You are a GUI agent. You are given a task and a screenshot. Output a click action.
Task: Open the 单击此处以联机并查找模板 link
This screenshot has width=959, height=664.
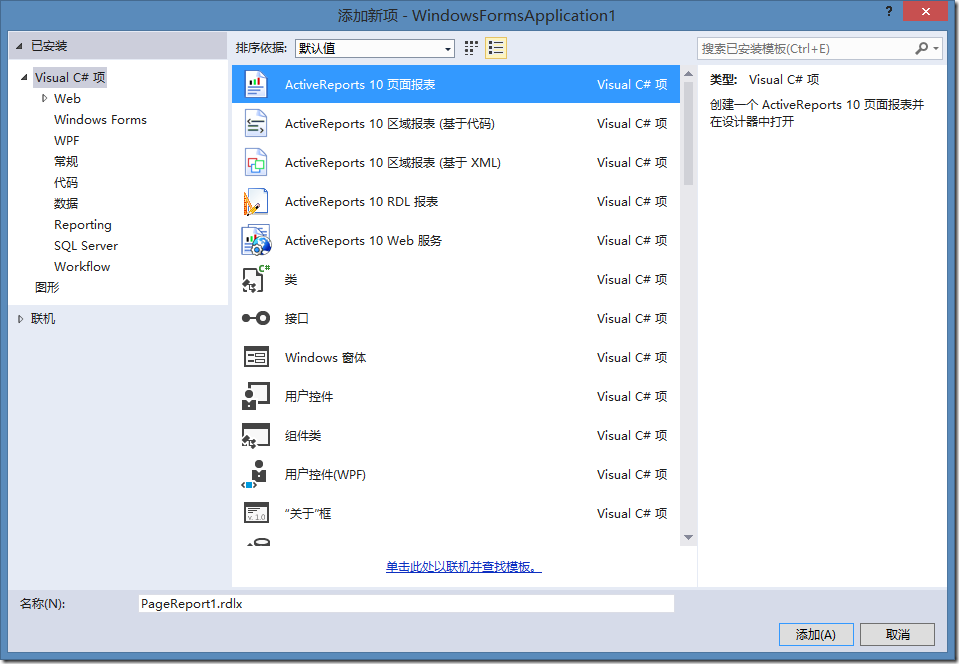coord(464,567)
